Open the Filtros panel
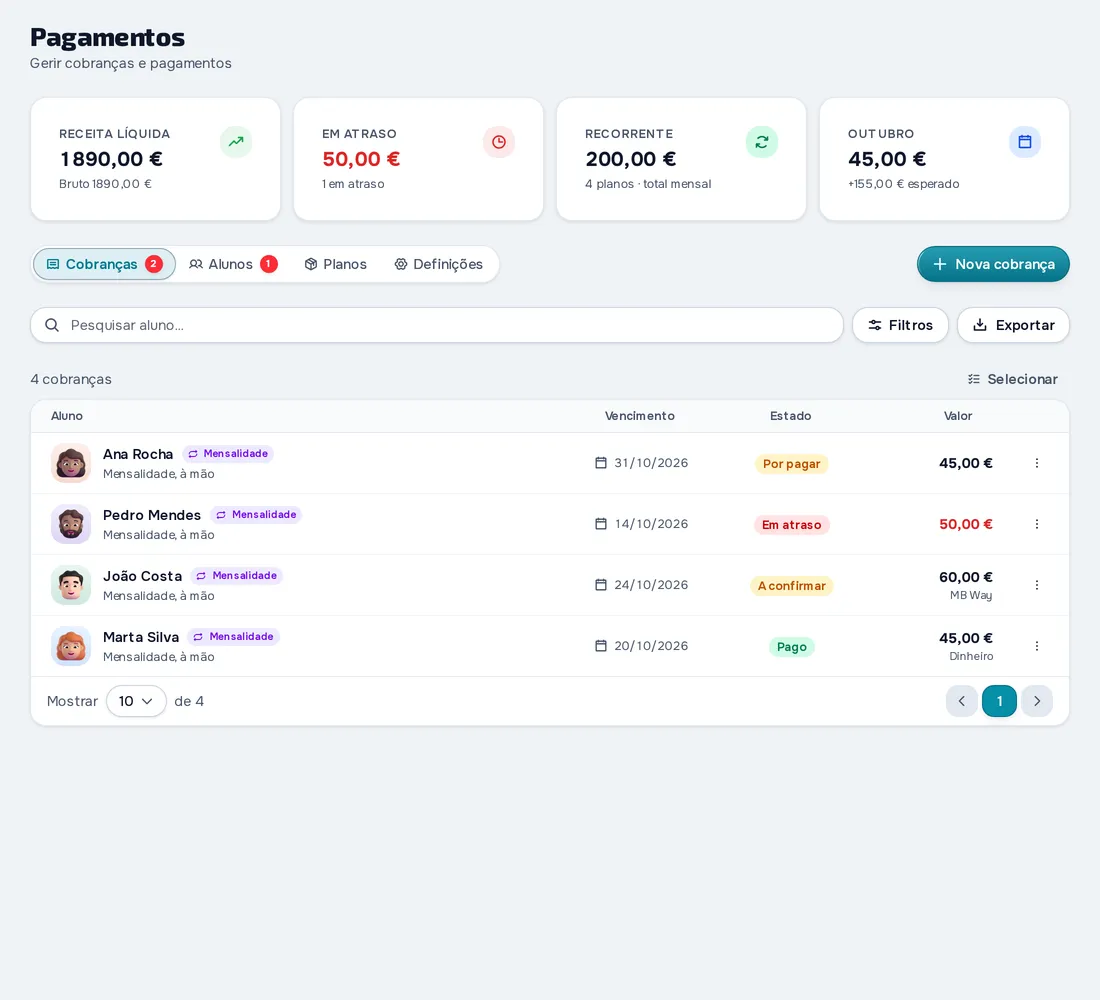This screenshot has width=1100, height=1000. pyautogui.click(x=900, y=325)
